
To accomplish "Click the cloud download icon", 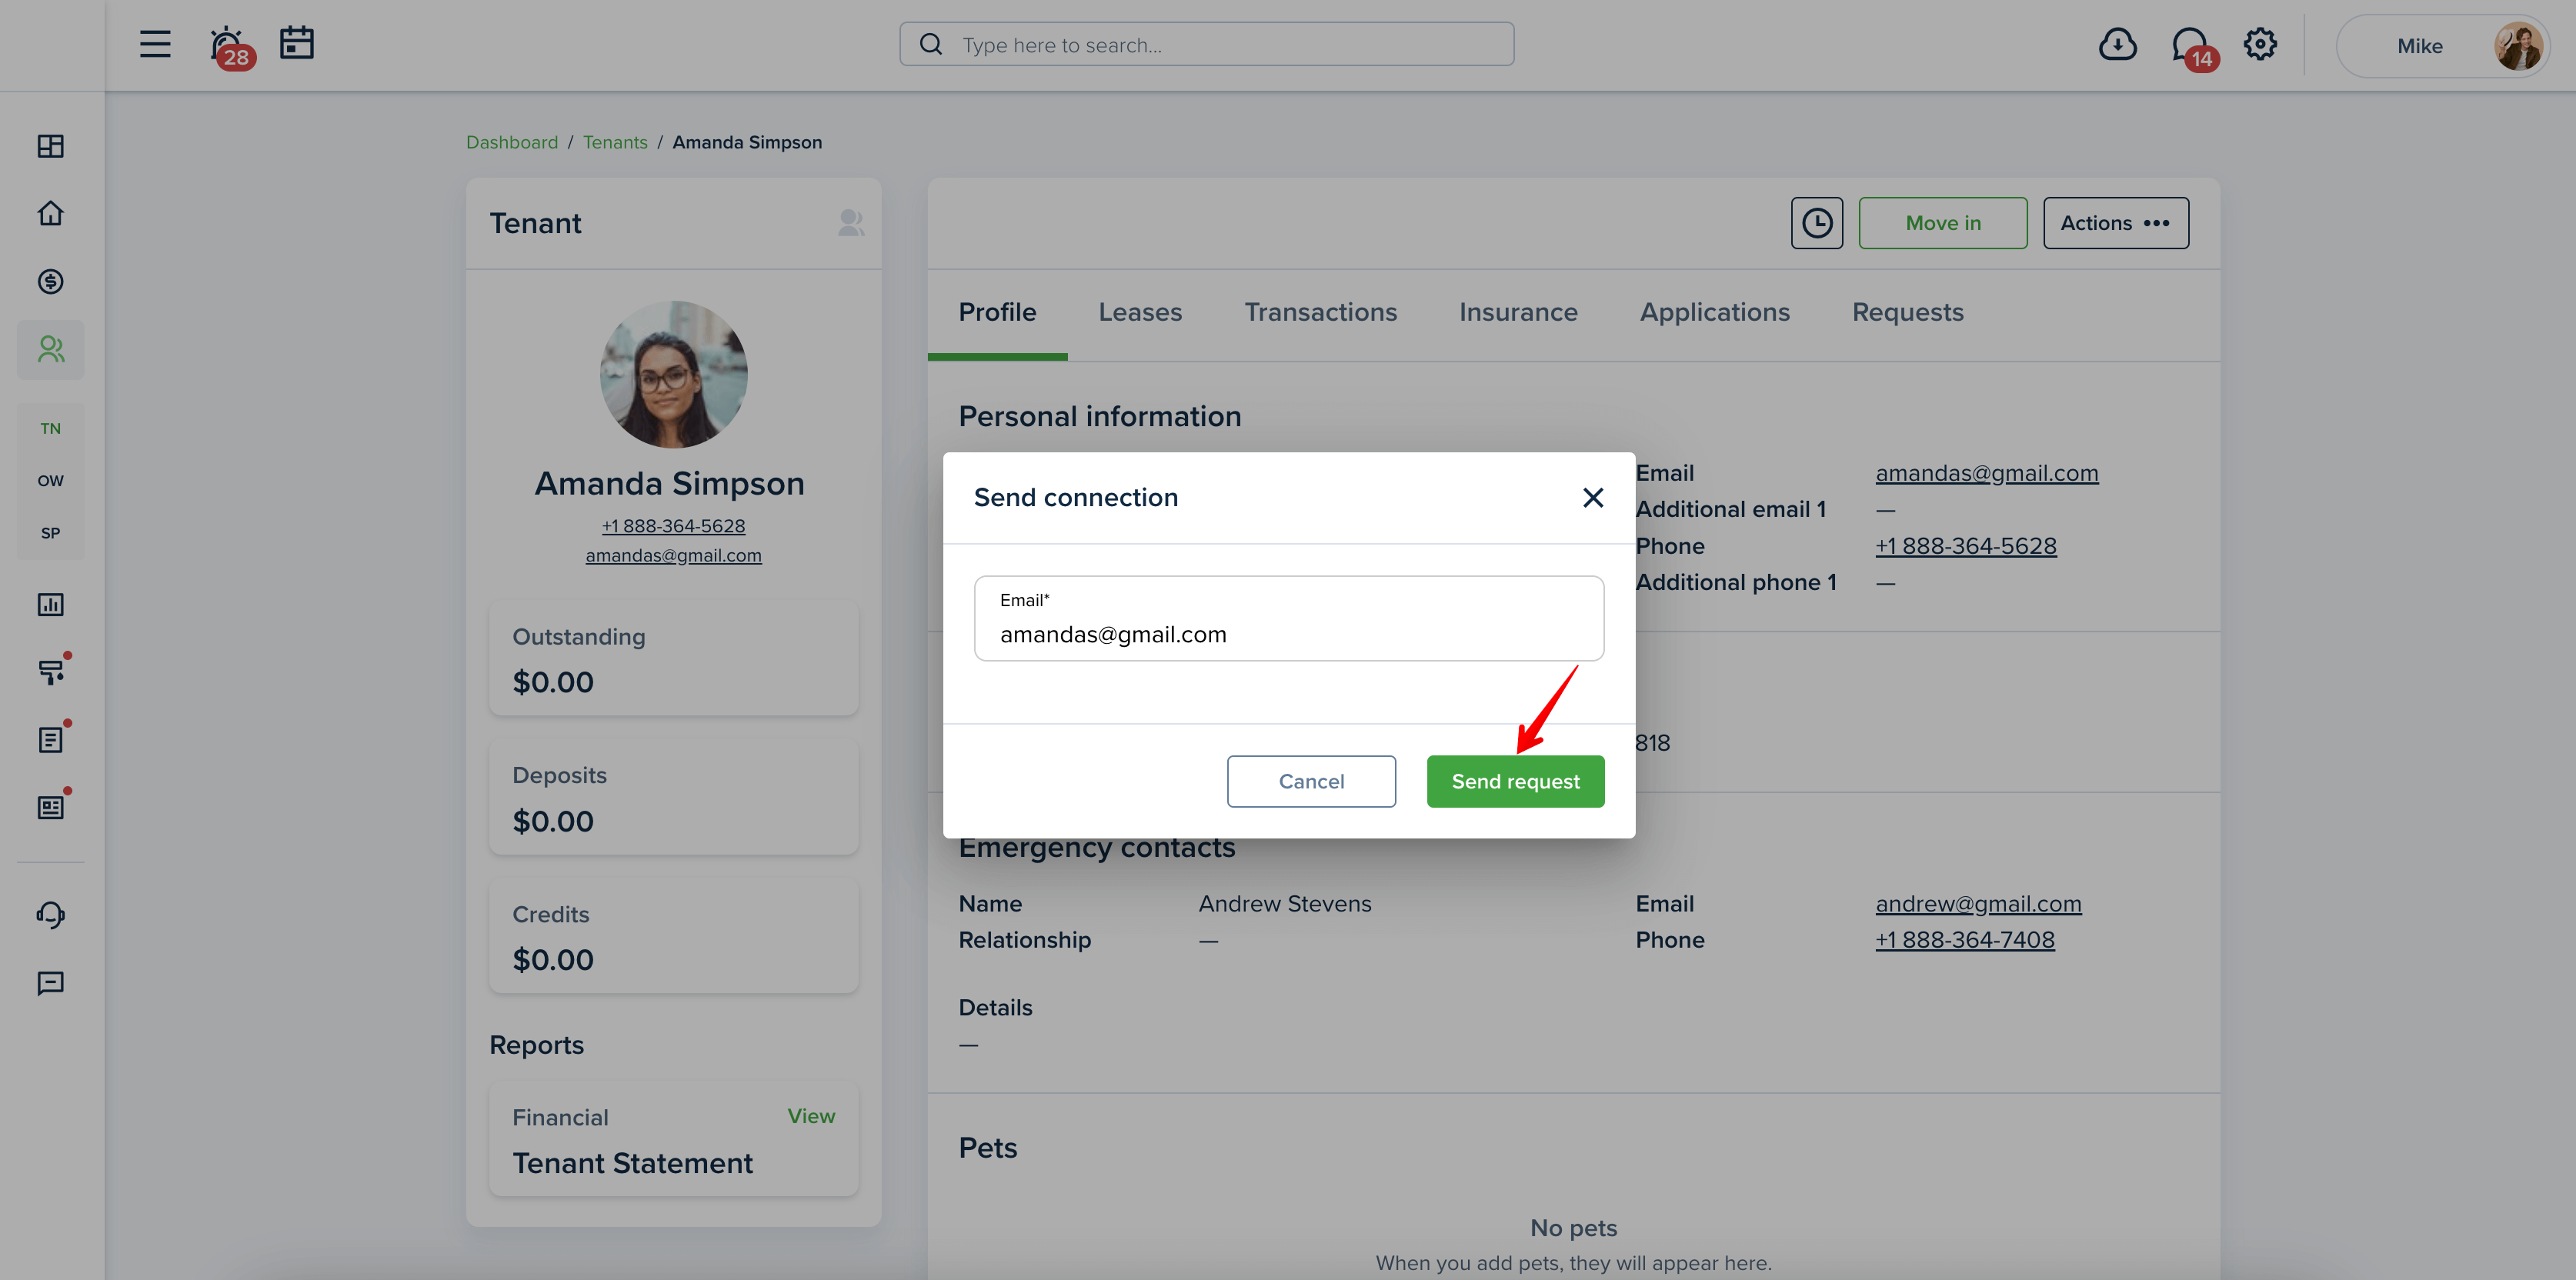I will 2117,44.
